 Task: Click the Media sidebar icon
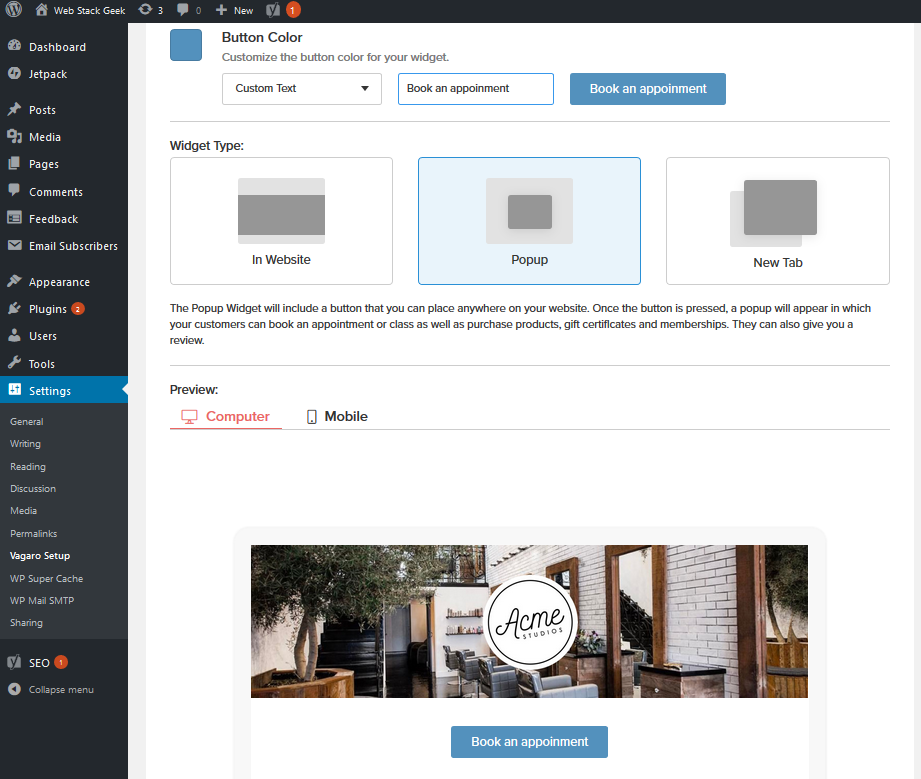[14, 136]
